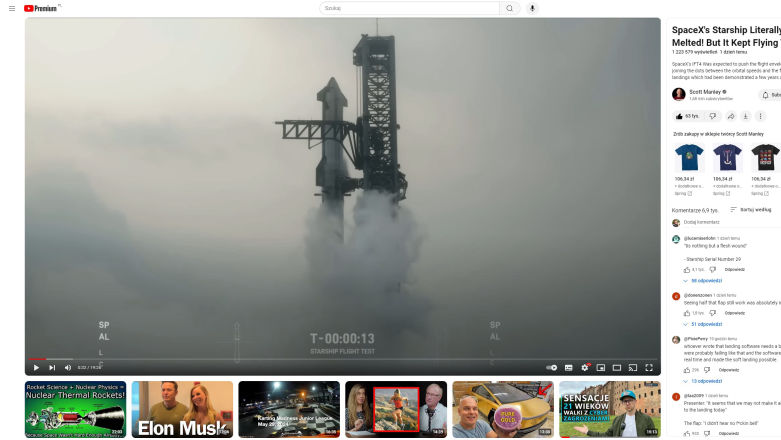The height and width of the screenshot is (440, 781).
Task: Expand 98 odpowiedzi replies
Action: click(703, 281)
